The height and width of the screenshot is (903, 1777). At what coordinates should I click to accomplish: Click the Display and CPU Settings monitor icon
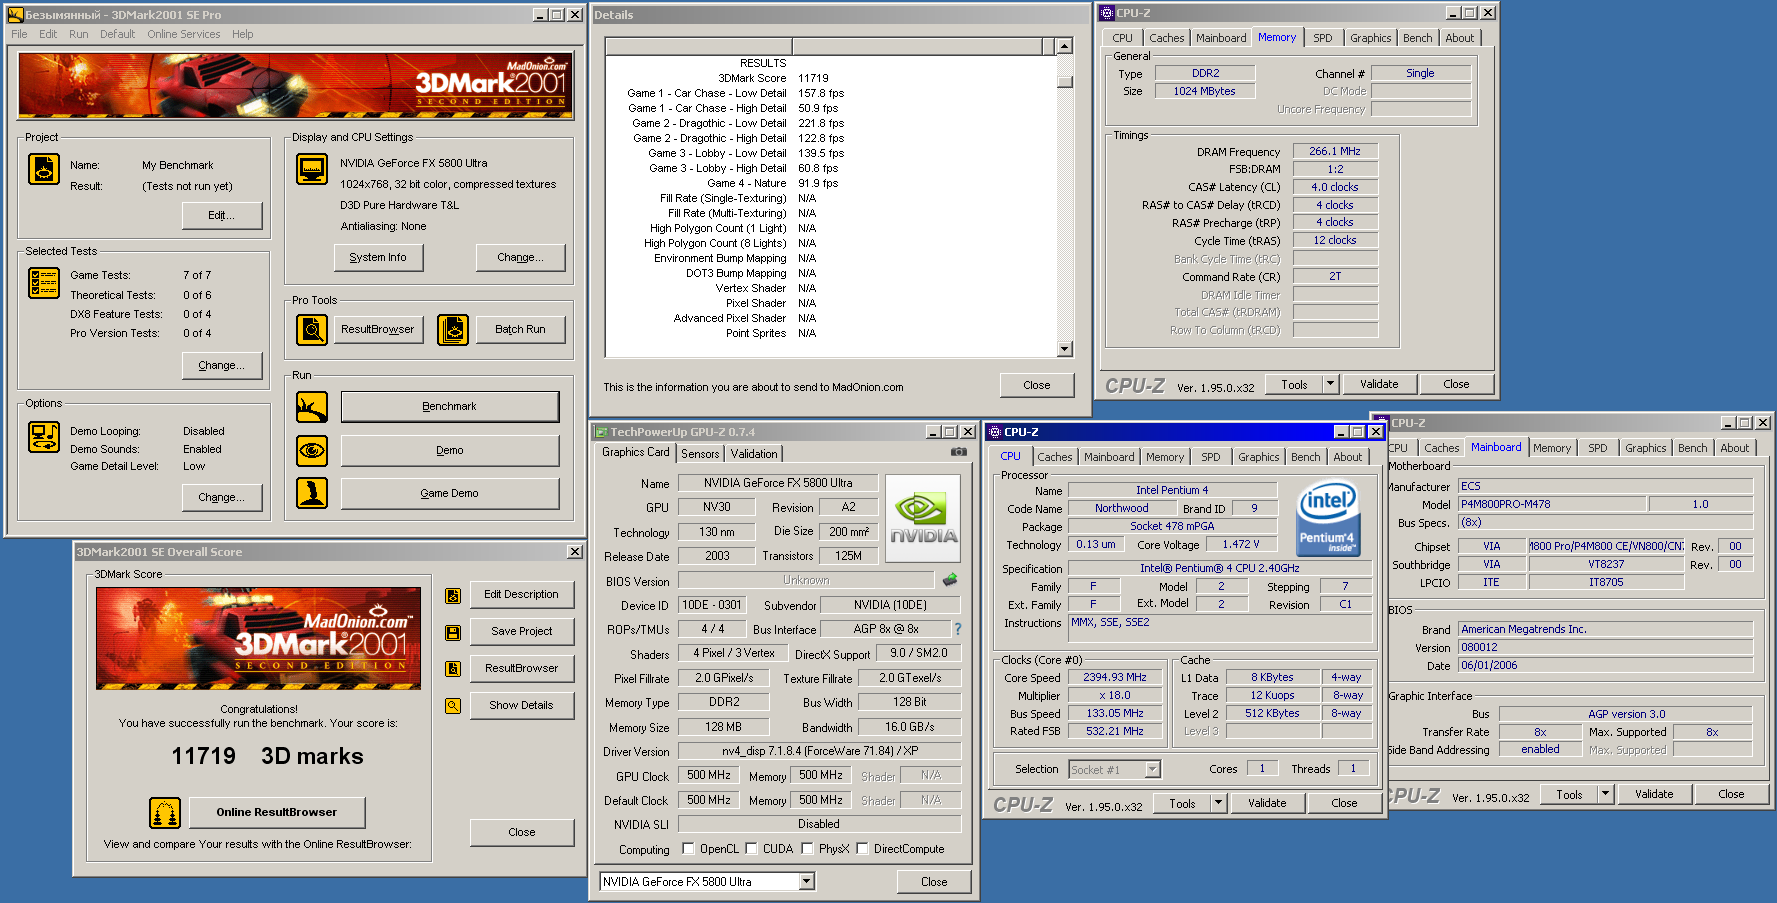point(312,169)
